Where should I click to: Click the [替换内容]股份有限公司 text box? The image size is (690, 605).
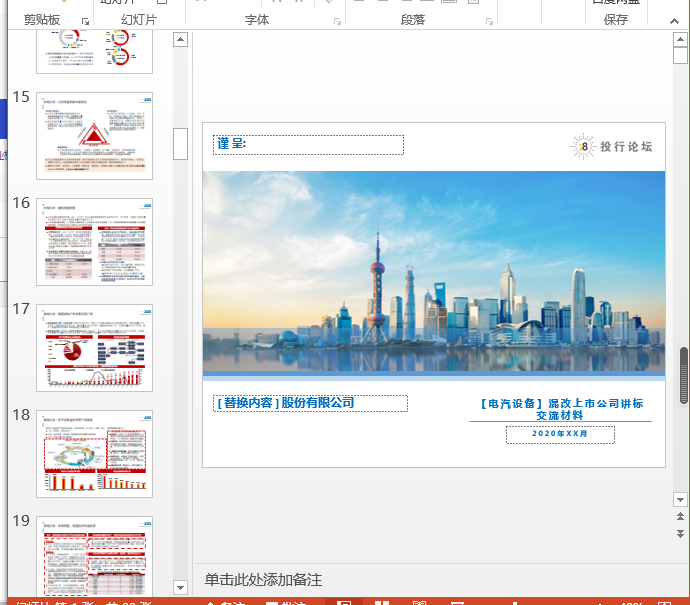310,403
